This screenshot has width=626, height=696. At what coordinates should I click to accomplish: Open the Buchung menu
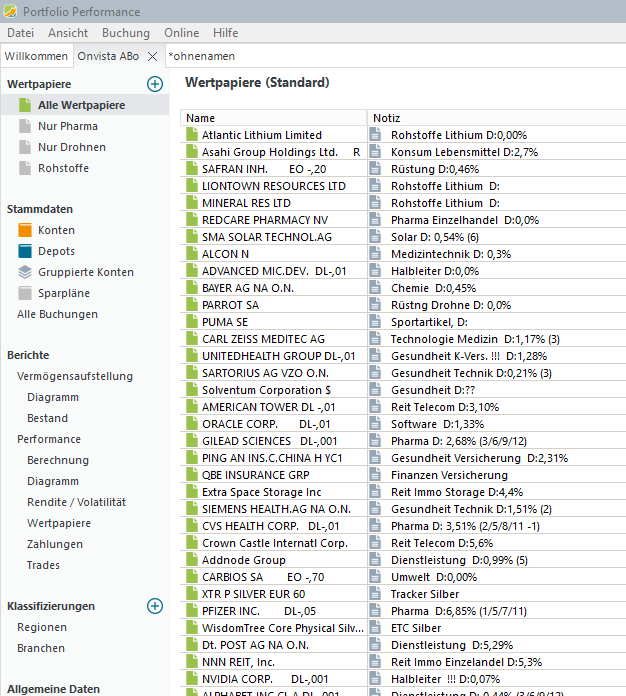pos(125,33)
